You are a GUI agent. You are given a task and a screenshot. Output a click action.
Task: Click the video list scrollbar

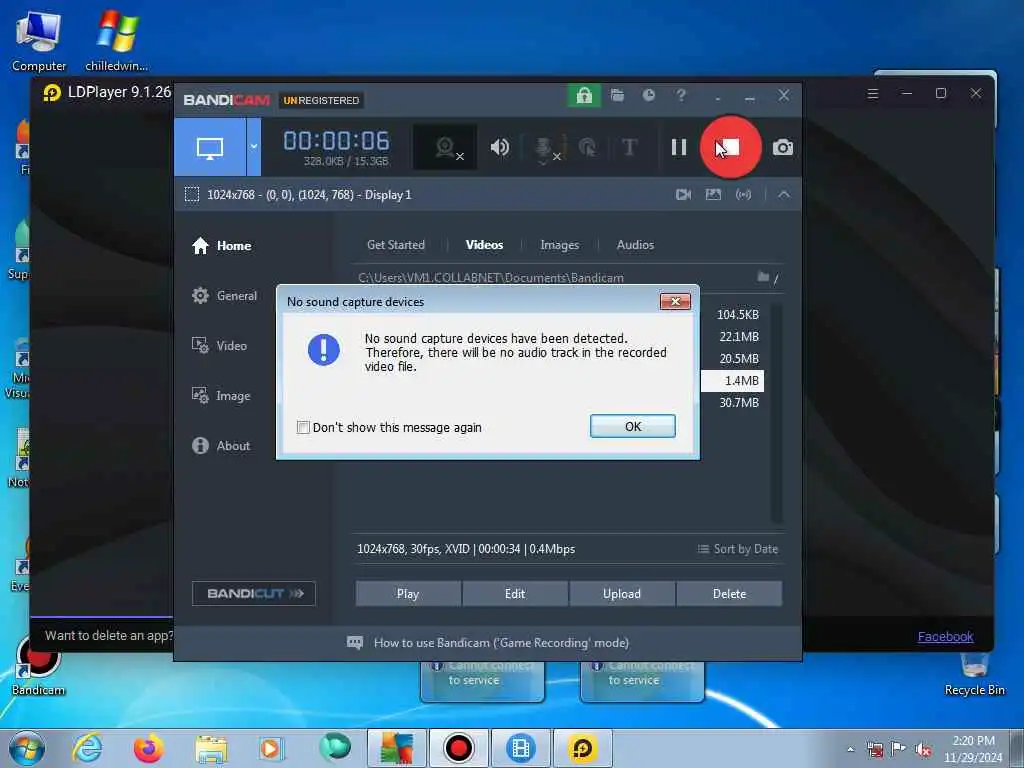(776, 413)
